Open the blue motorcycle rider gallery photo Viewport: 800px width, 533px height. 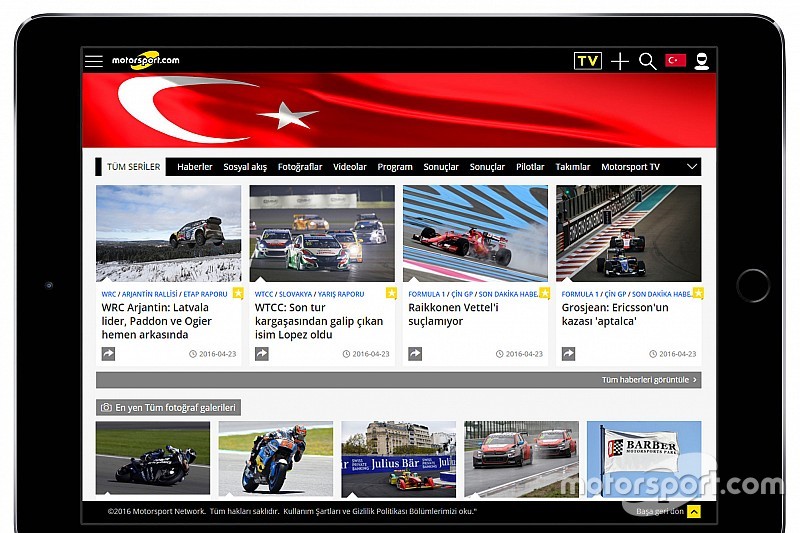click(x=276, y=459)
